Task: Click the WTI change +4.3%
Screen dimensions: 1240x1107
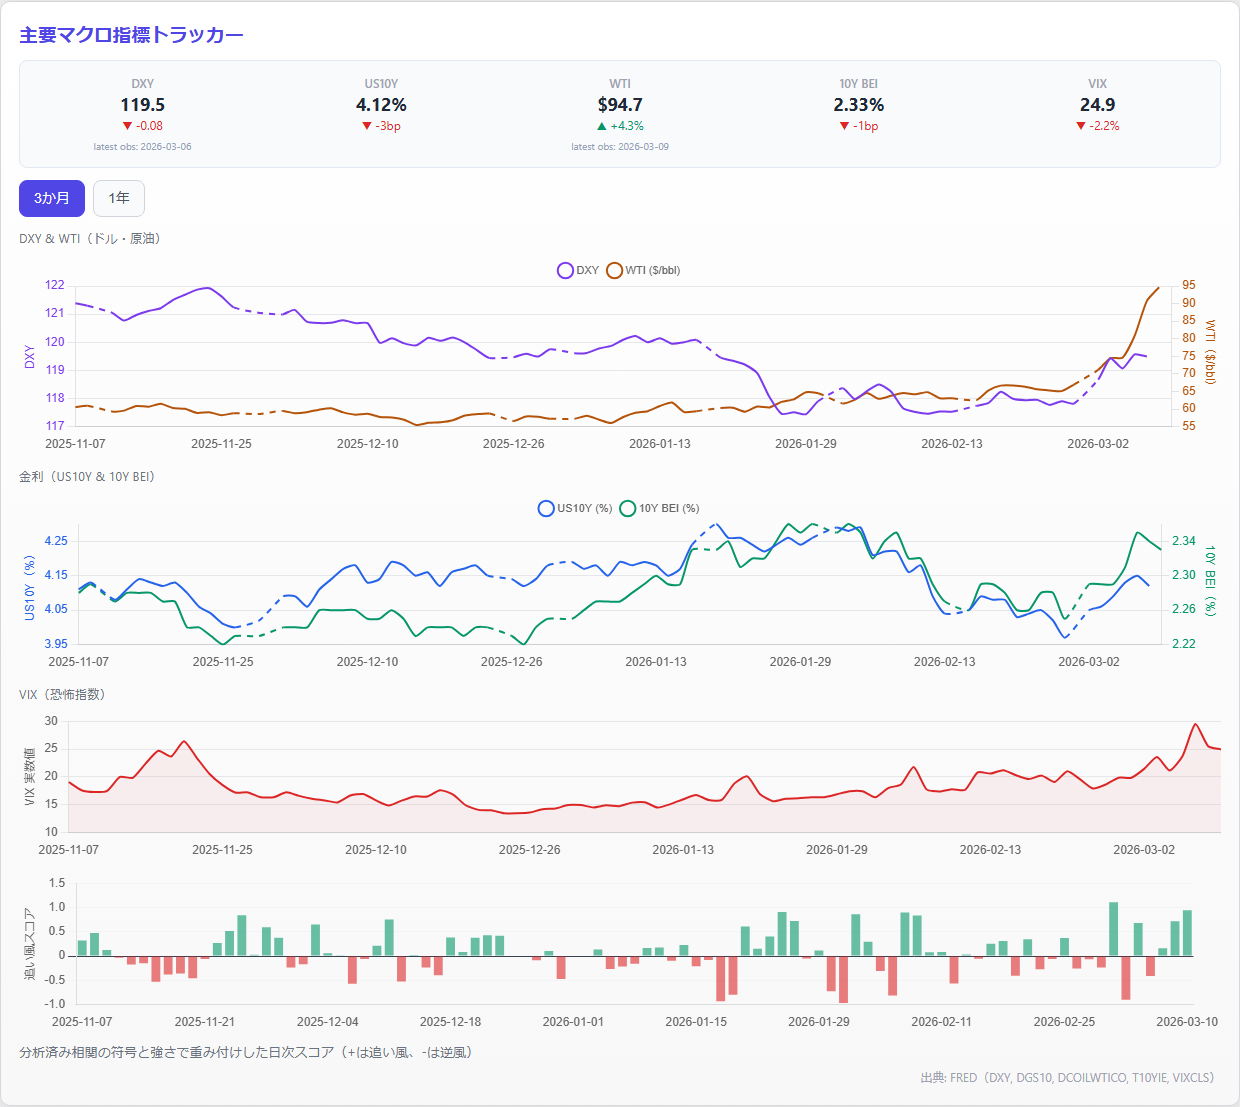Action: [620, 126]
